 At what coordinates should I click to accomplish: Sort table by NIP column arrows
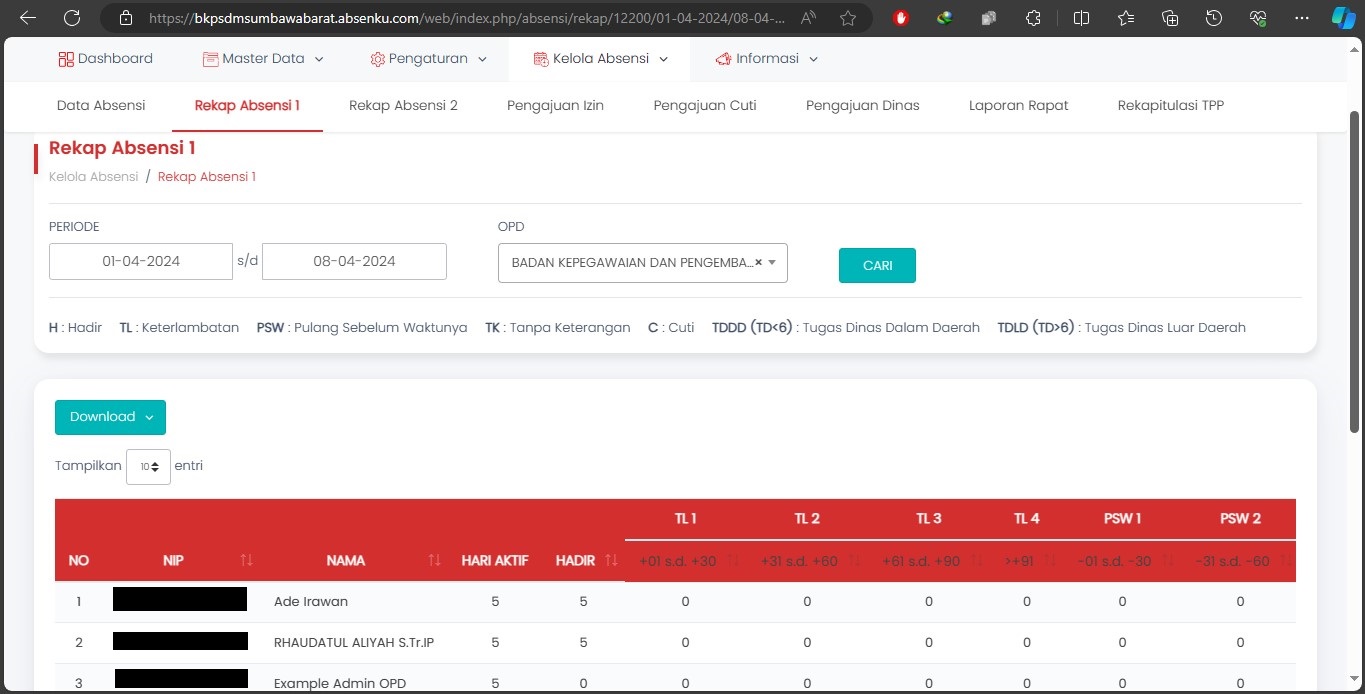pyautogui.click(x=246, y=561)
